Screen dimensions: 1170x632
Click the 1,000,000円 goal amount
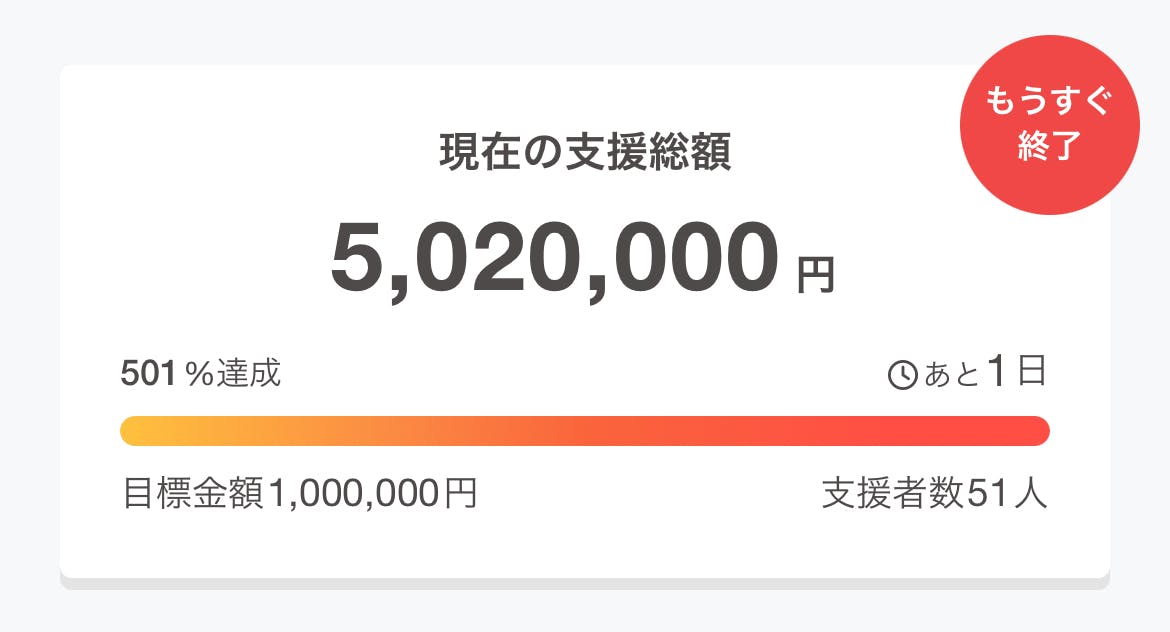click(x=372, y=493)
